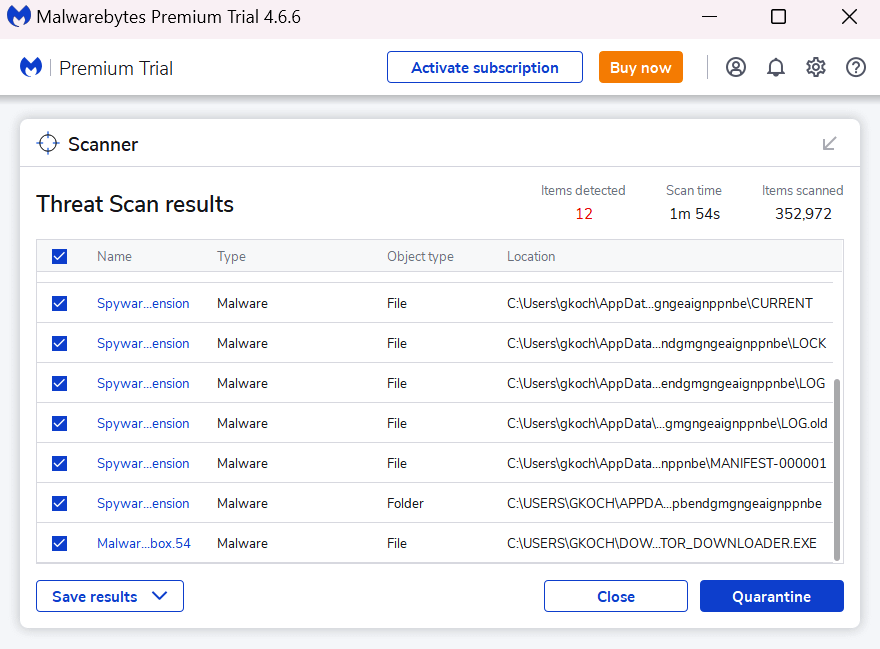This screenshot has height=649, width=880.
Task: Maximize the Malwarebytes window
Action: [x=778, y=17]
